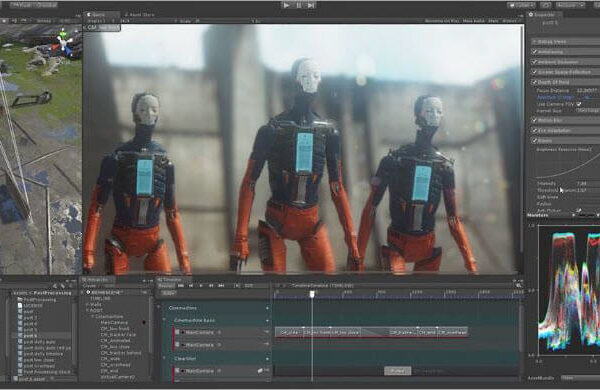Click the Focus Distance value field
Viewport: 600px width, 390px height.
[x=588, y=90]
